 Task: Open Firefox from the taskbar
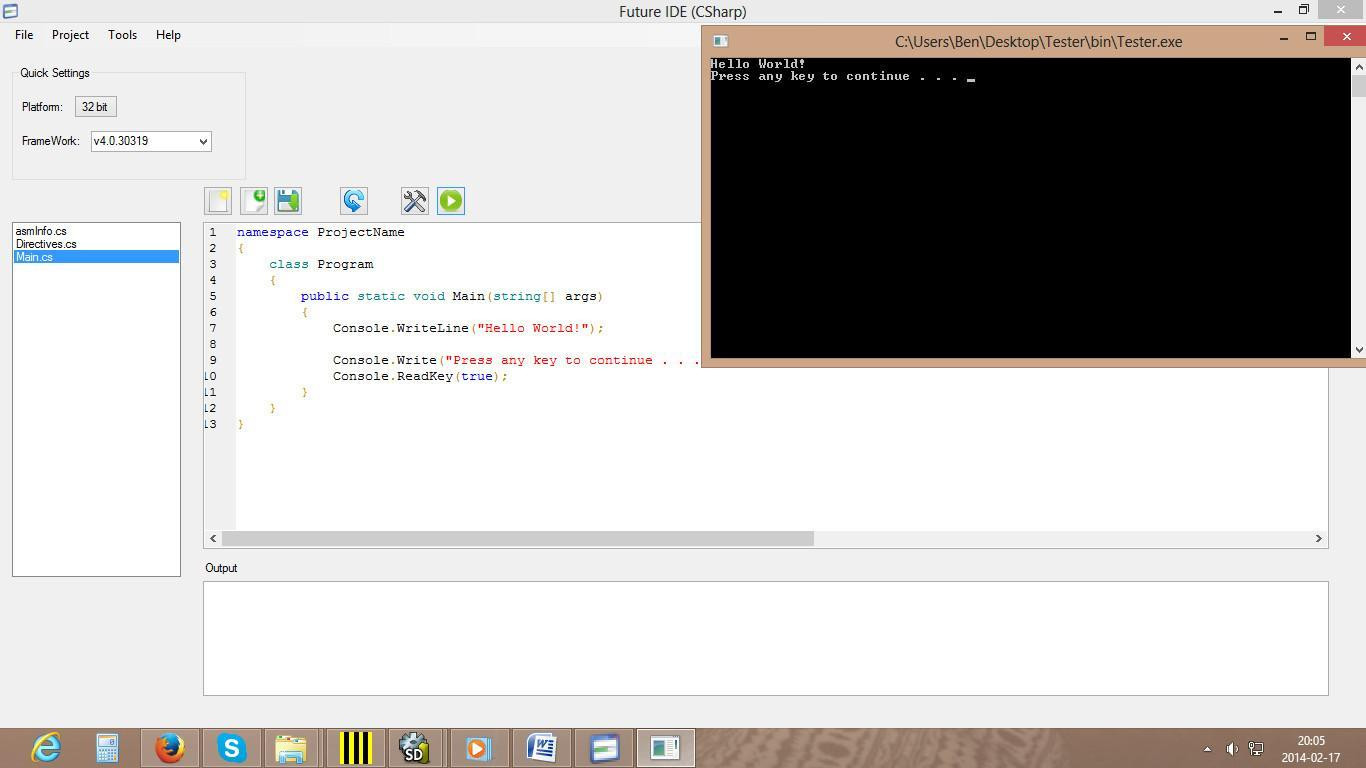point(170,748)
